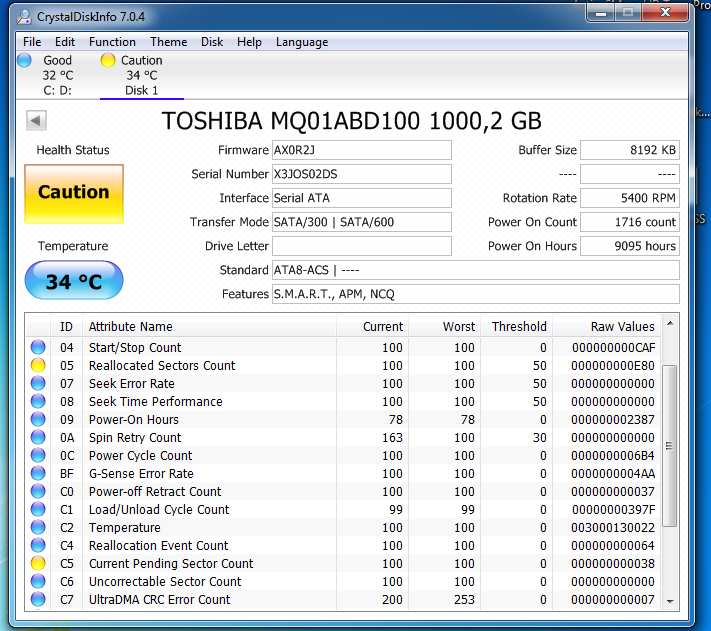Click the TOSHIBA MQ01ABD100 1000,2 GB title
This screenshot has width=711, height=631.
352,121
